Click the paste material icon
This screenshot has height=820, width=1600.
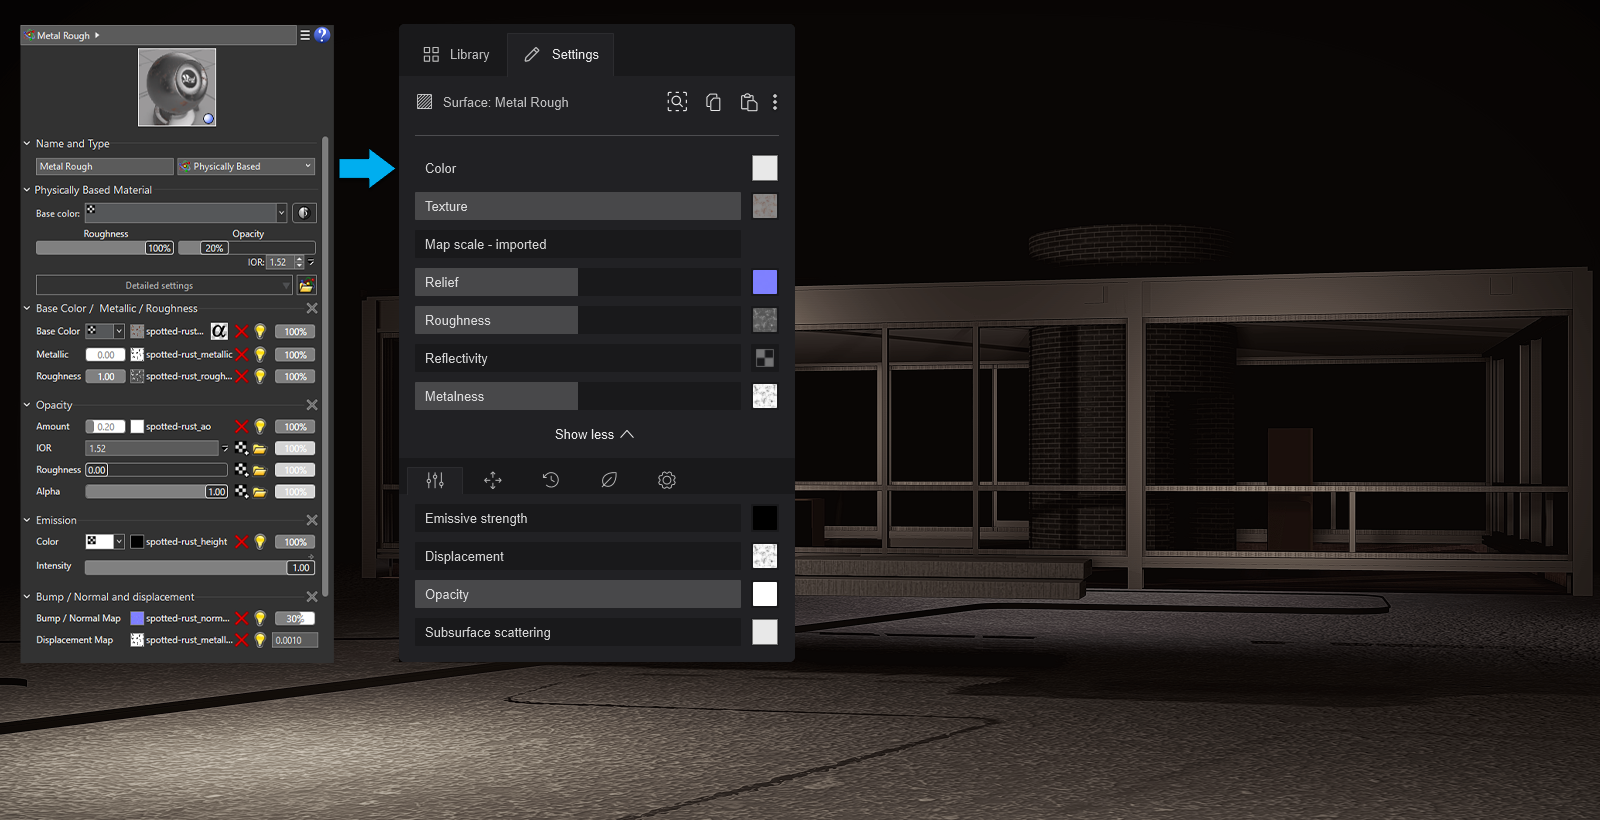(748, 102)
